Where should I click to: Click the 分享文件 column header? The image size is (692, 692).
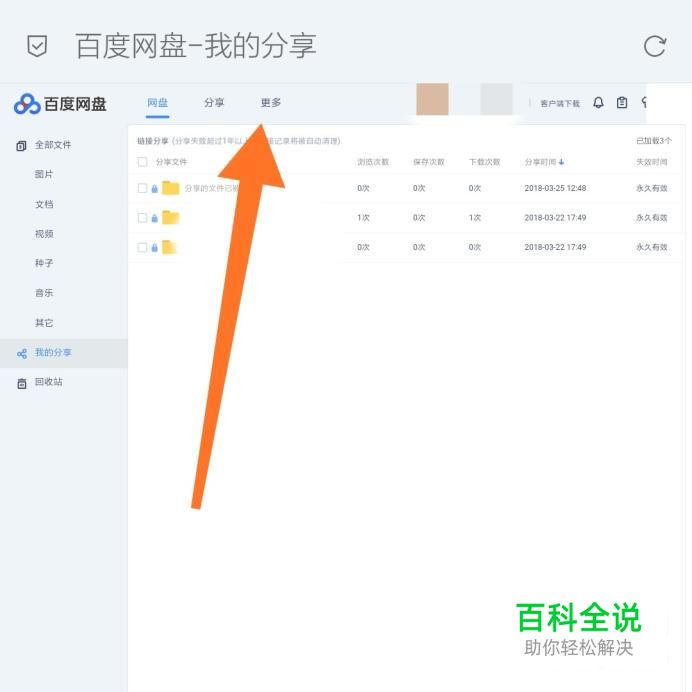click(171, 162)
